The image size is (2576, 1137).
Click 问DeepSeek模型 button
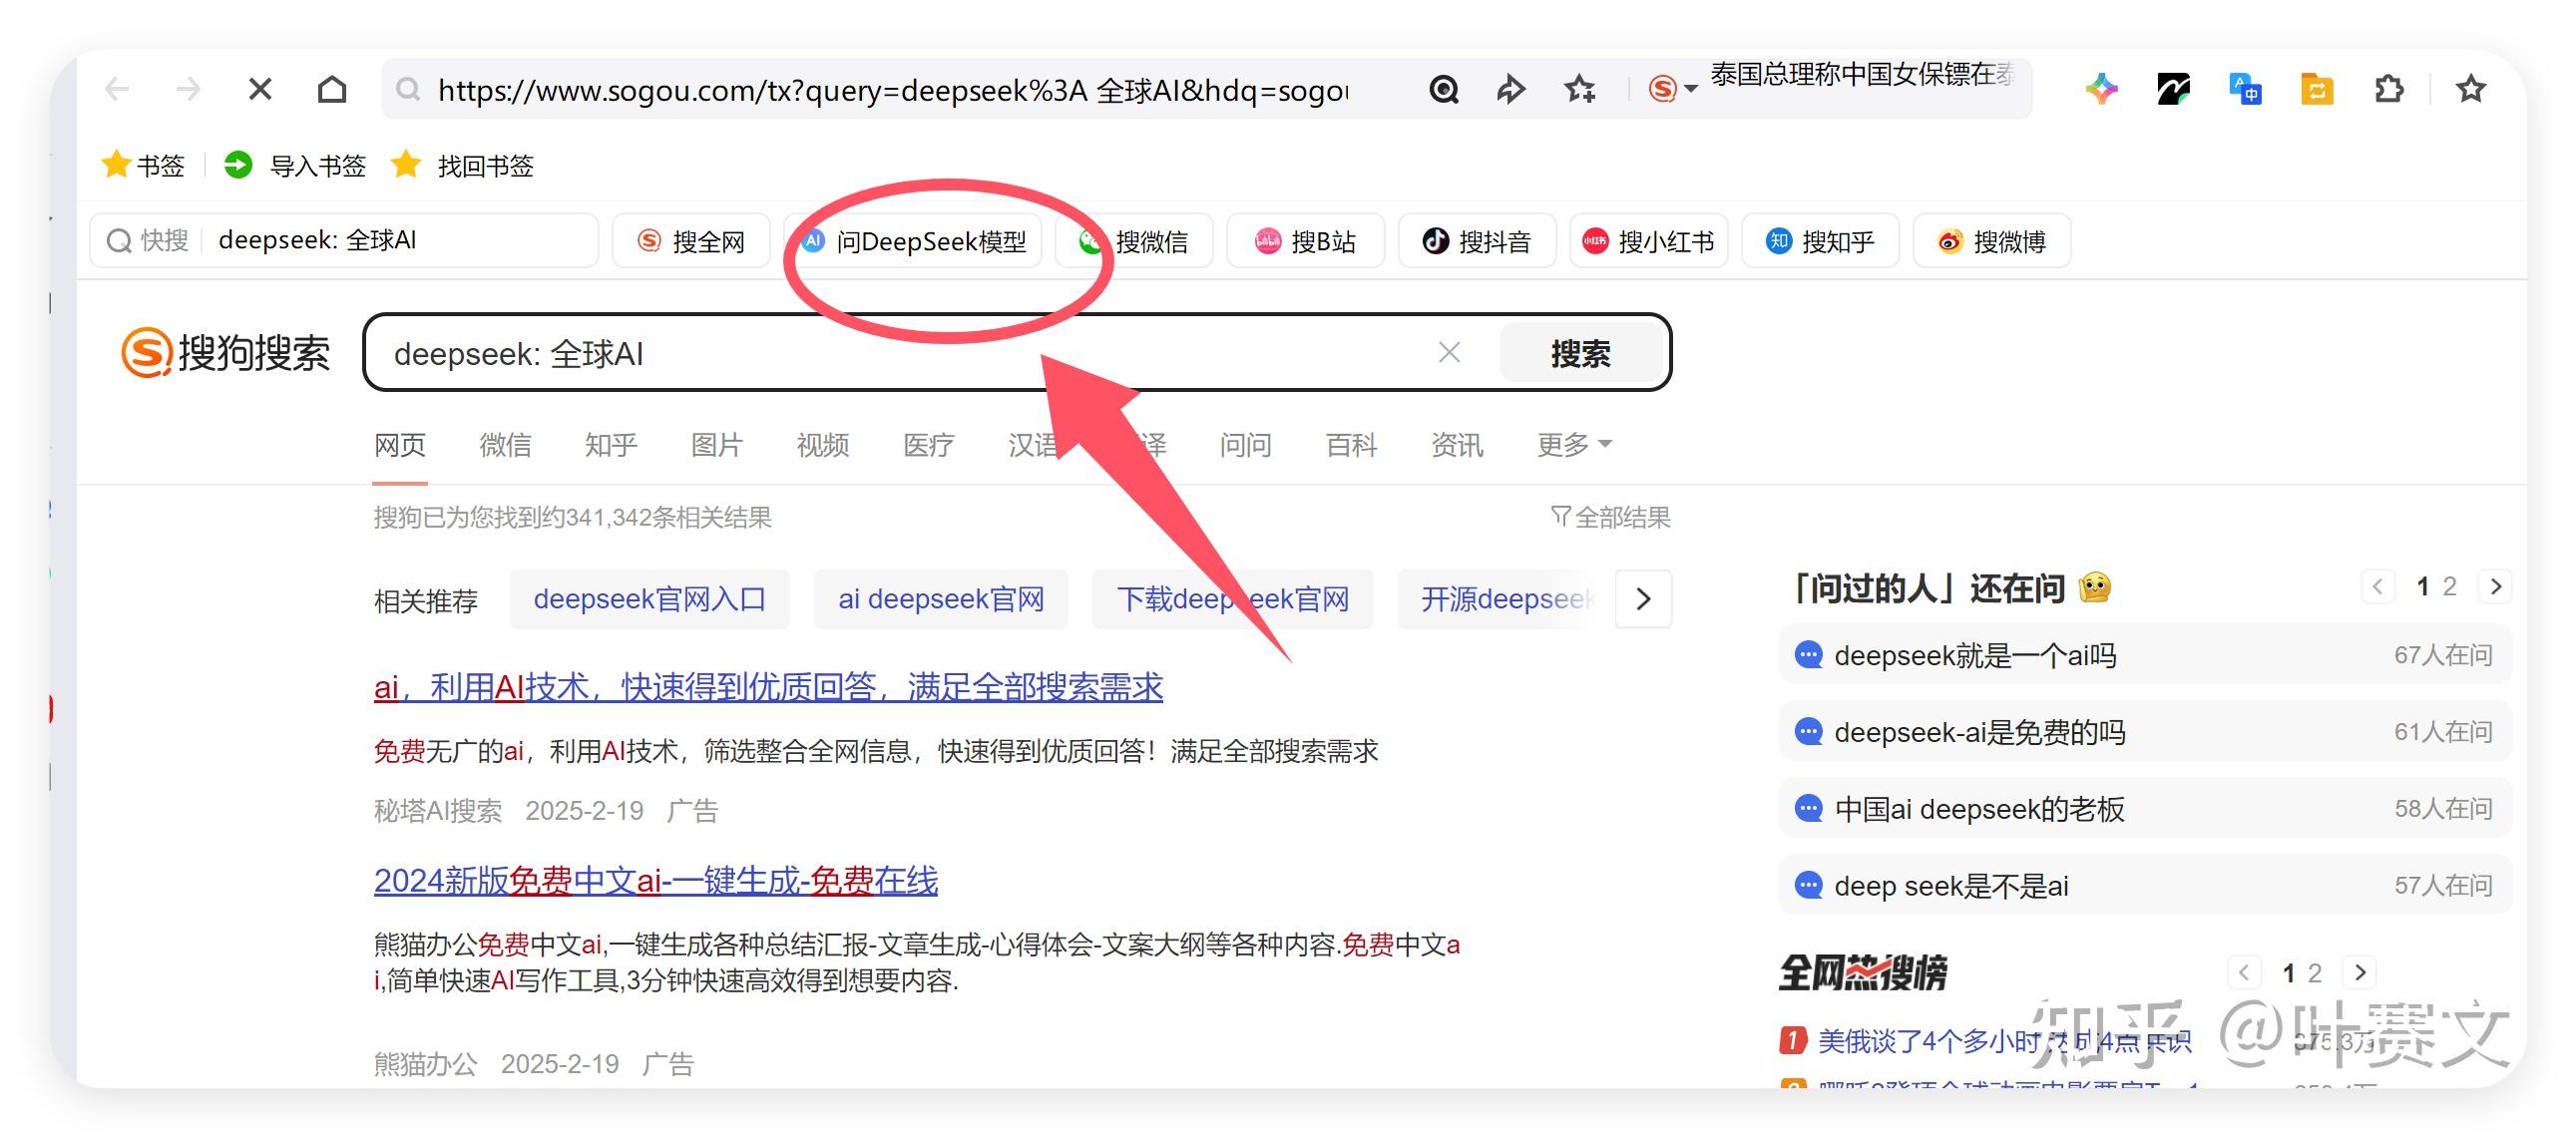click(913, 241)
